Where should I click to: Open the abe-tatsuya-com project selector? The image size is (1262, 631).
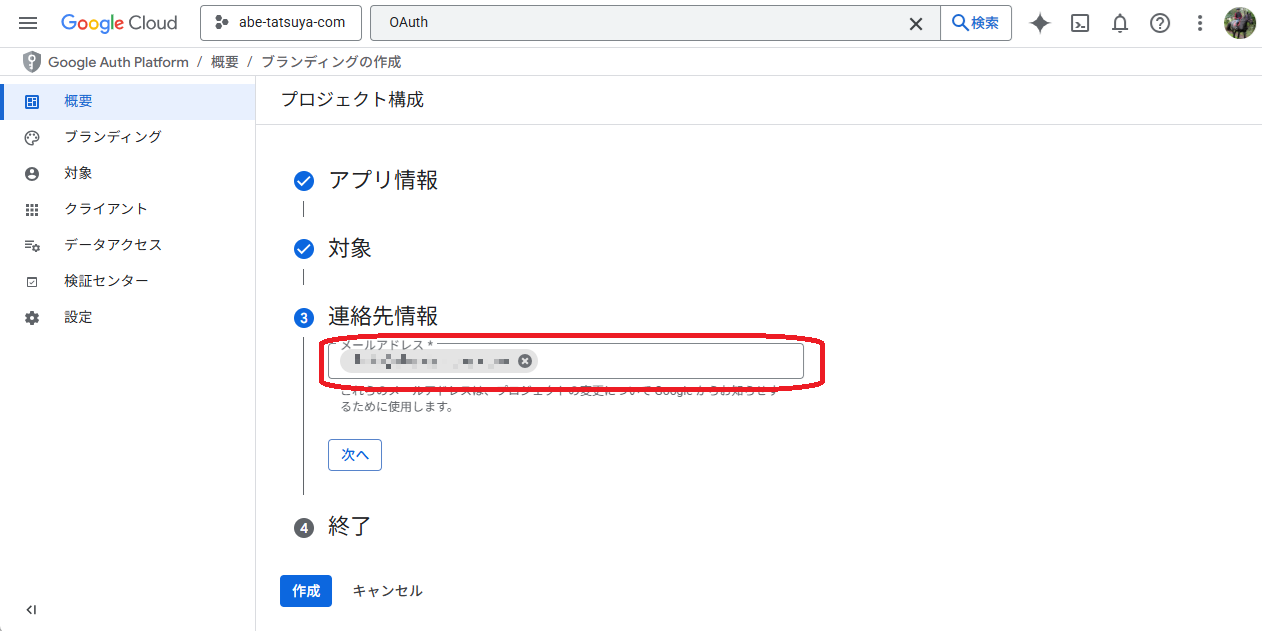tap(281, 23)
